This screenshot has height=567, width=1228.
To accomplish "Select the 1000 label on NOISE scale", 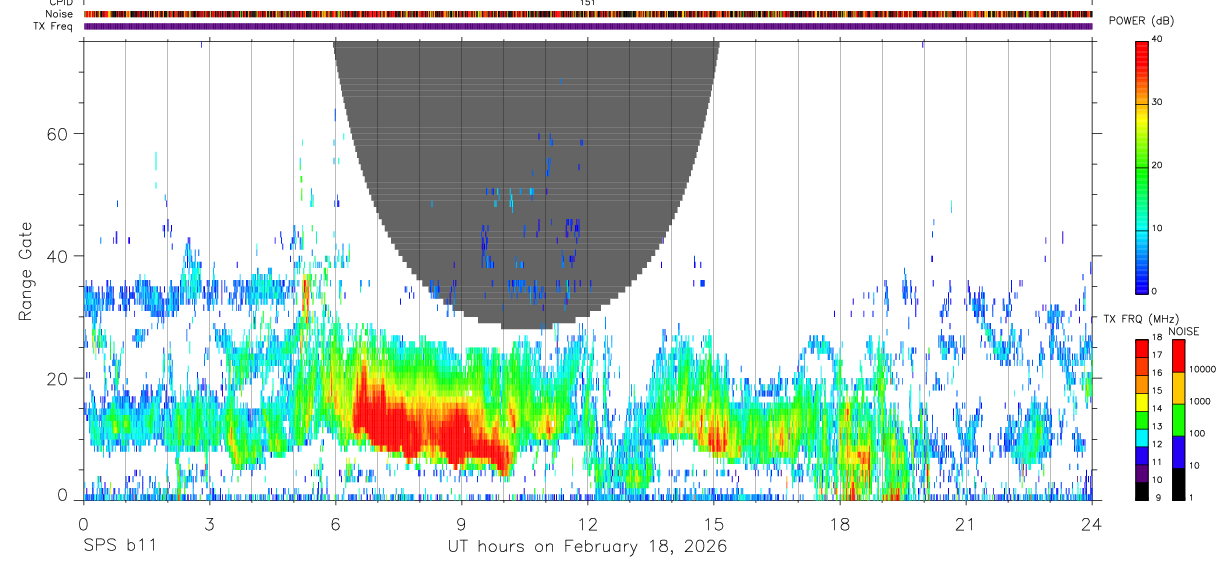I will [1199, 401].
